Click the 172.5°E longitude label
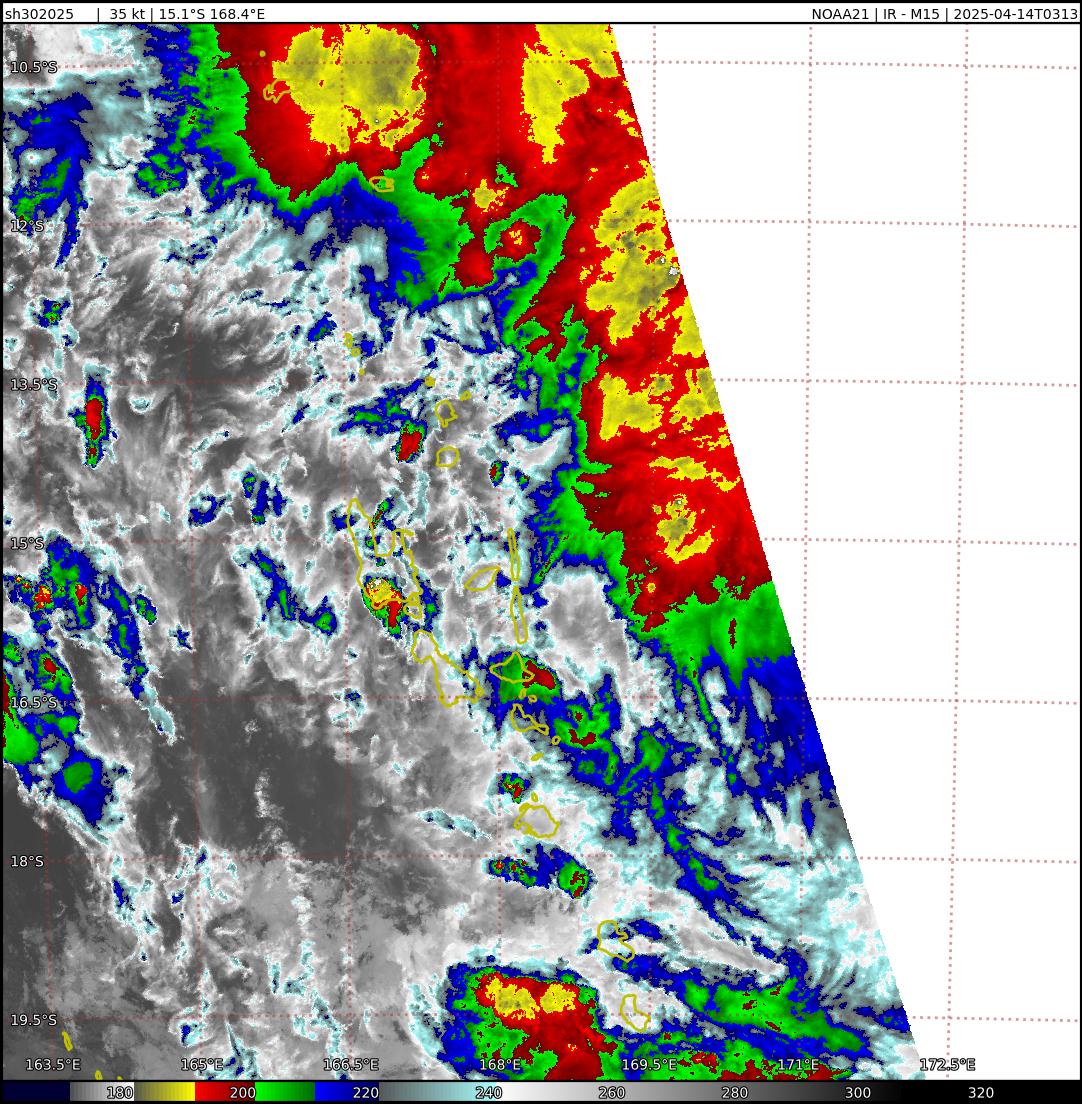1082x1104 pixels. (948, 1064)
